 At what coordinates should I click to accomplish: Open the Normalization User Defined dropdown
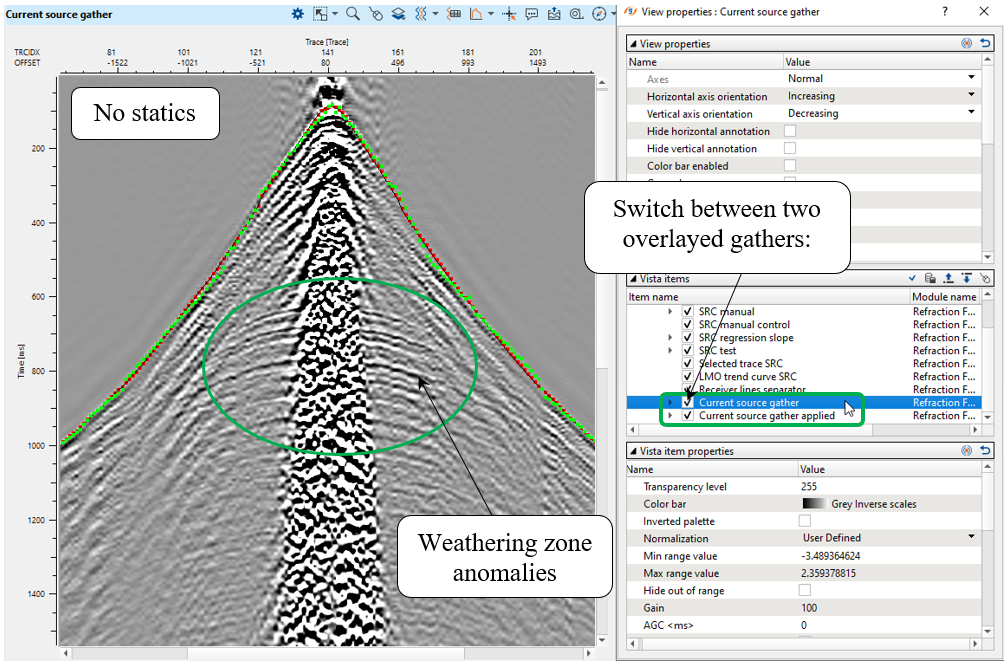(x=970, y=538)
